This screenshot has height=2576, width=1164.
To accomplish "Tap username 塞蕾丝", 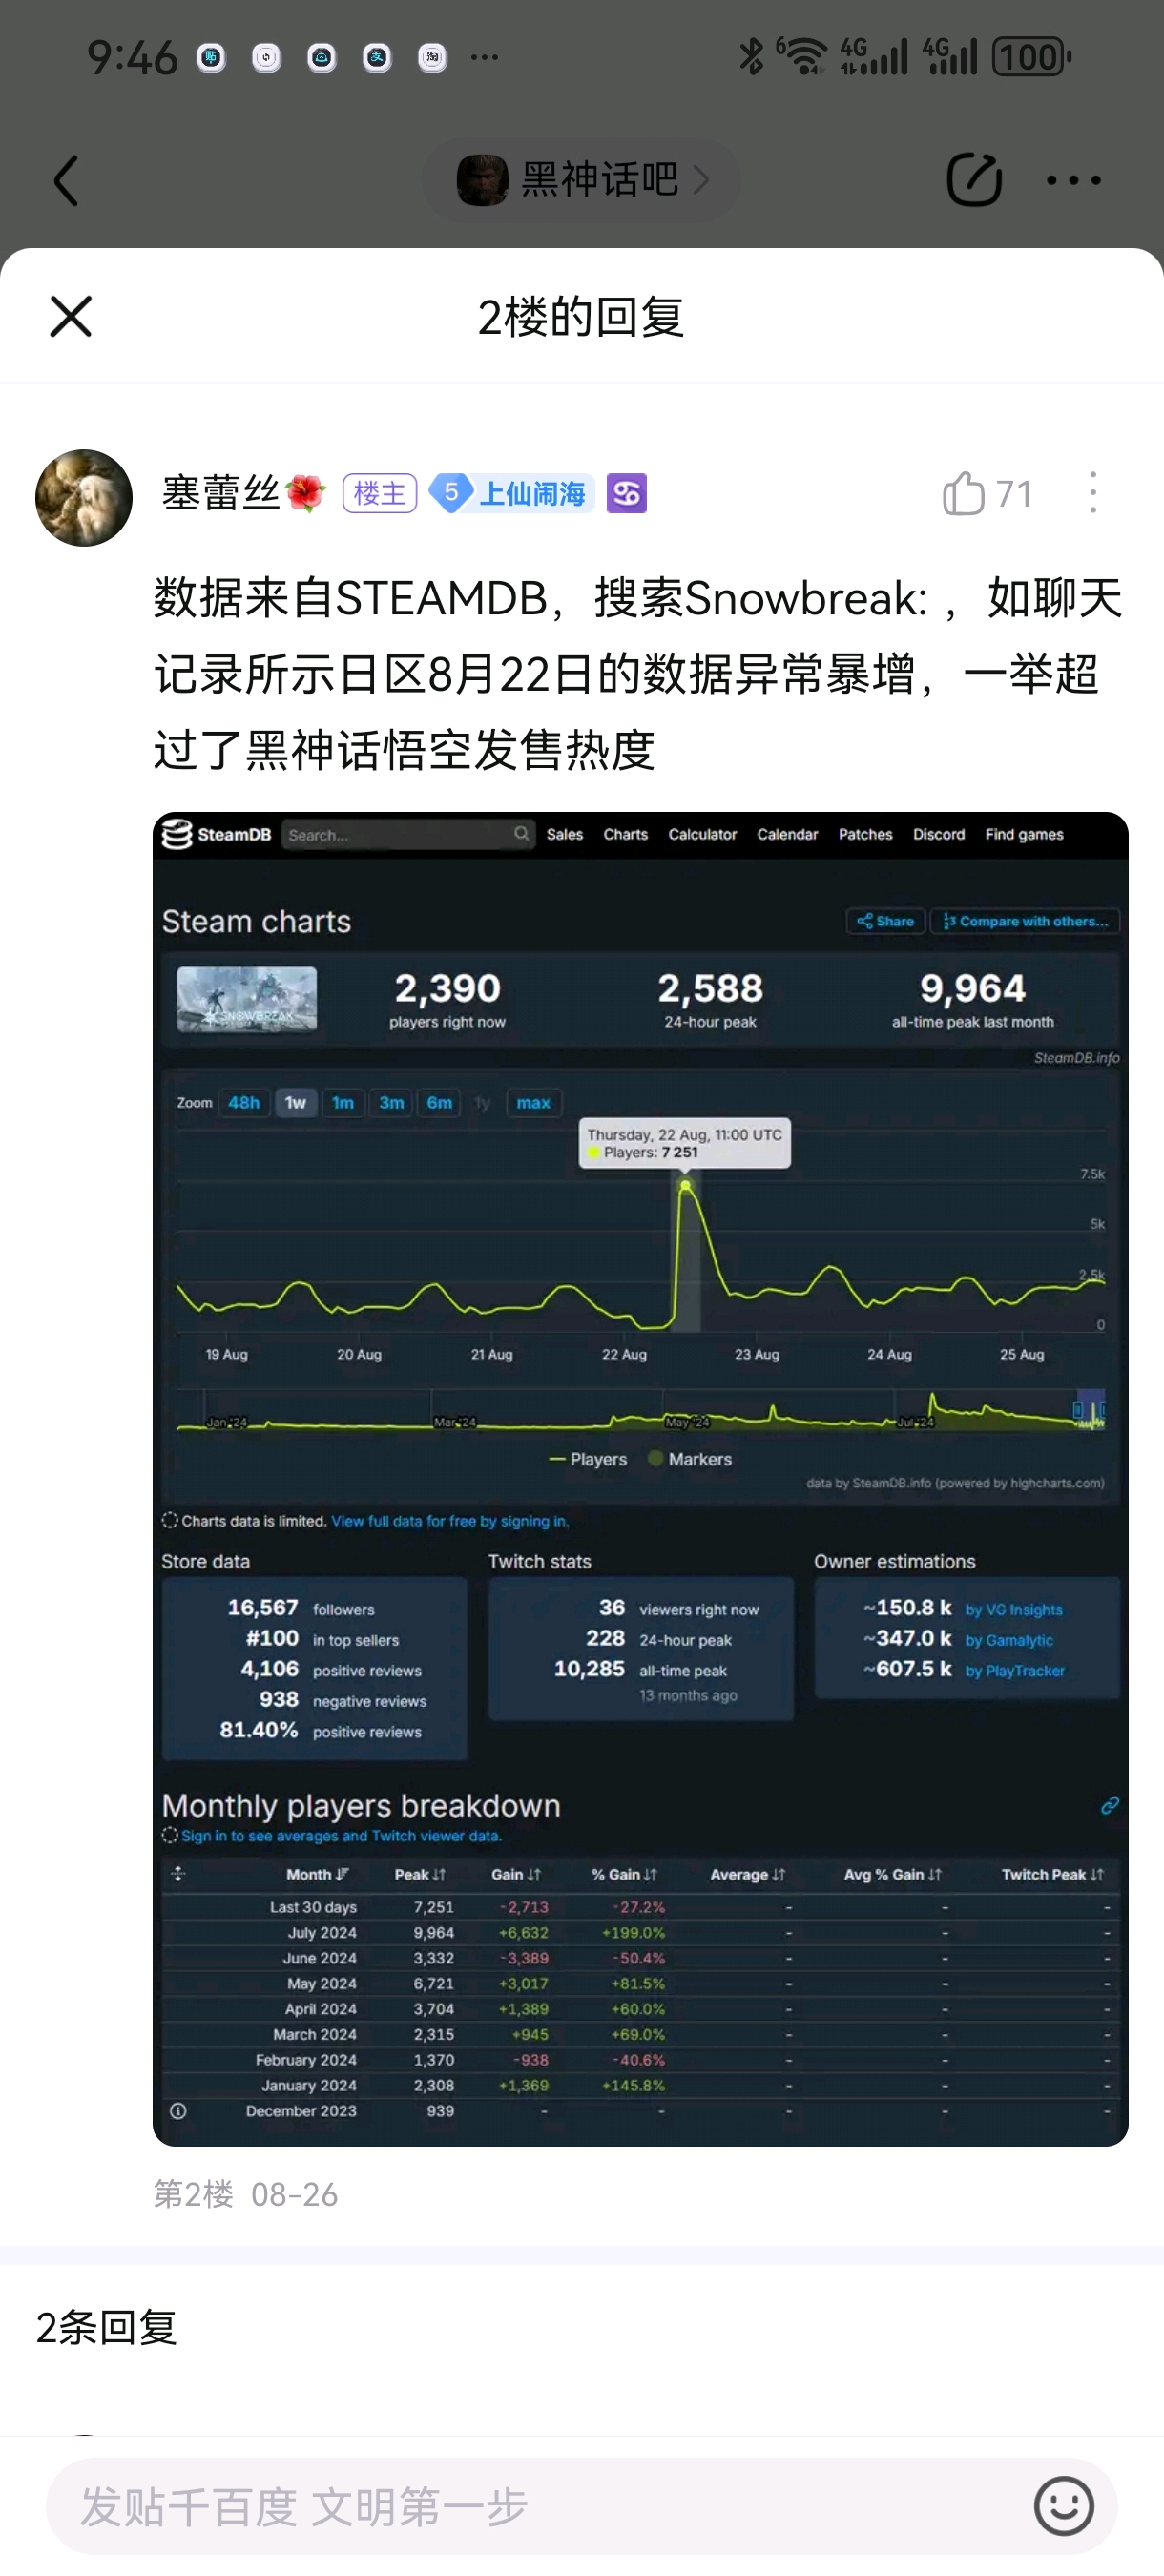I will tap(221, 493).
